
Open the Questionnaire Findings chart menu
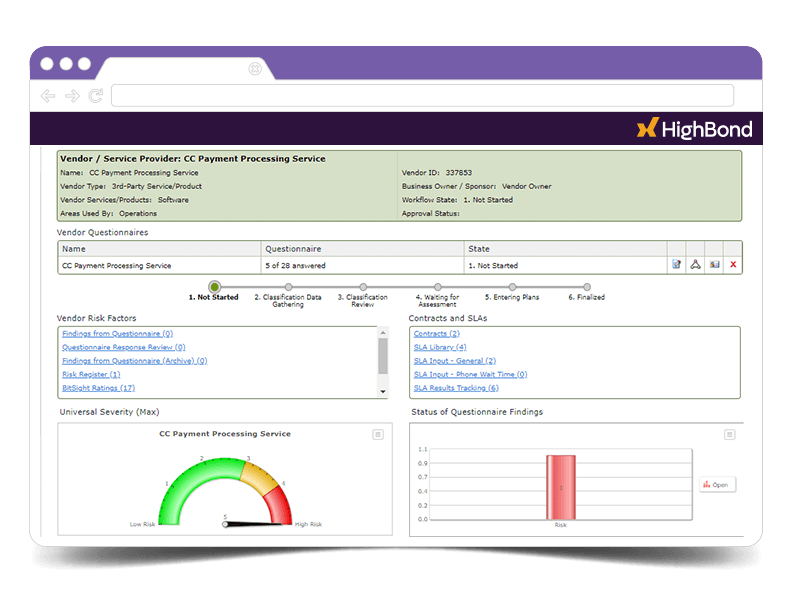point(730,435)
